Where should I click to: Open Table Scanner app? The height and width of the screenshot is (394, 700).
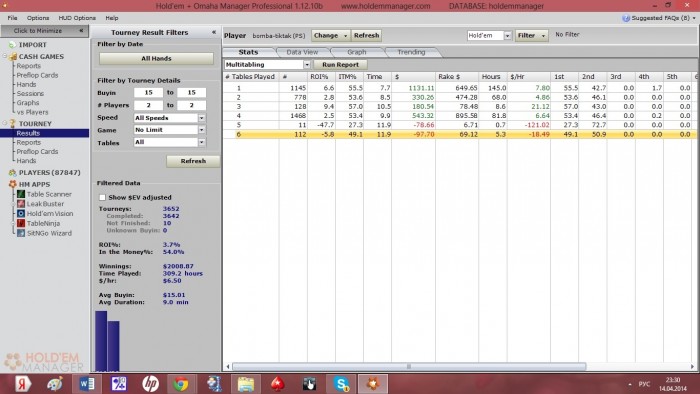(x=44, y=194)
